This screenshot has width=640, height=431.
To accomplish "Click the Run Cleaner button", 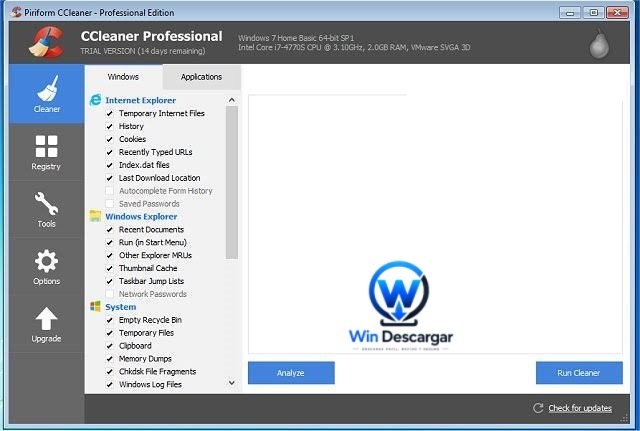I will (579, 373).
